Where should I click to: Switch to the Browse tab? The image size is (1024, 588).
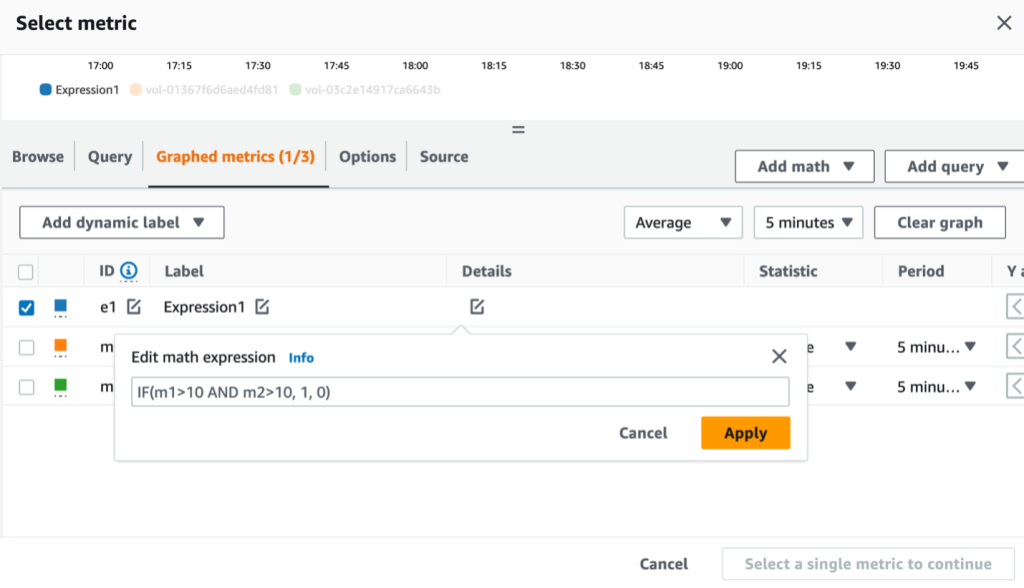[38, 157]
